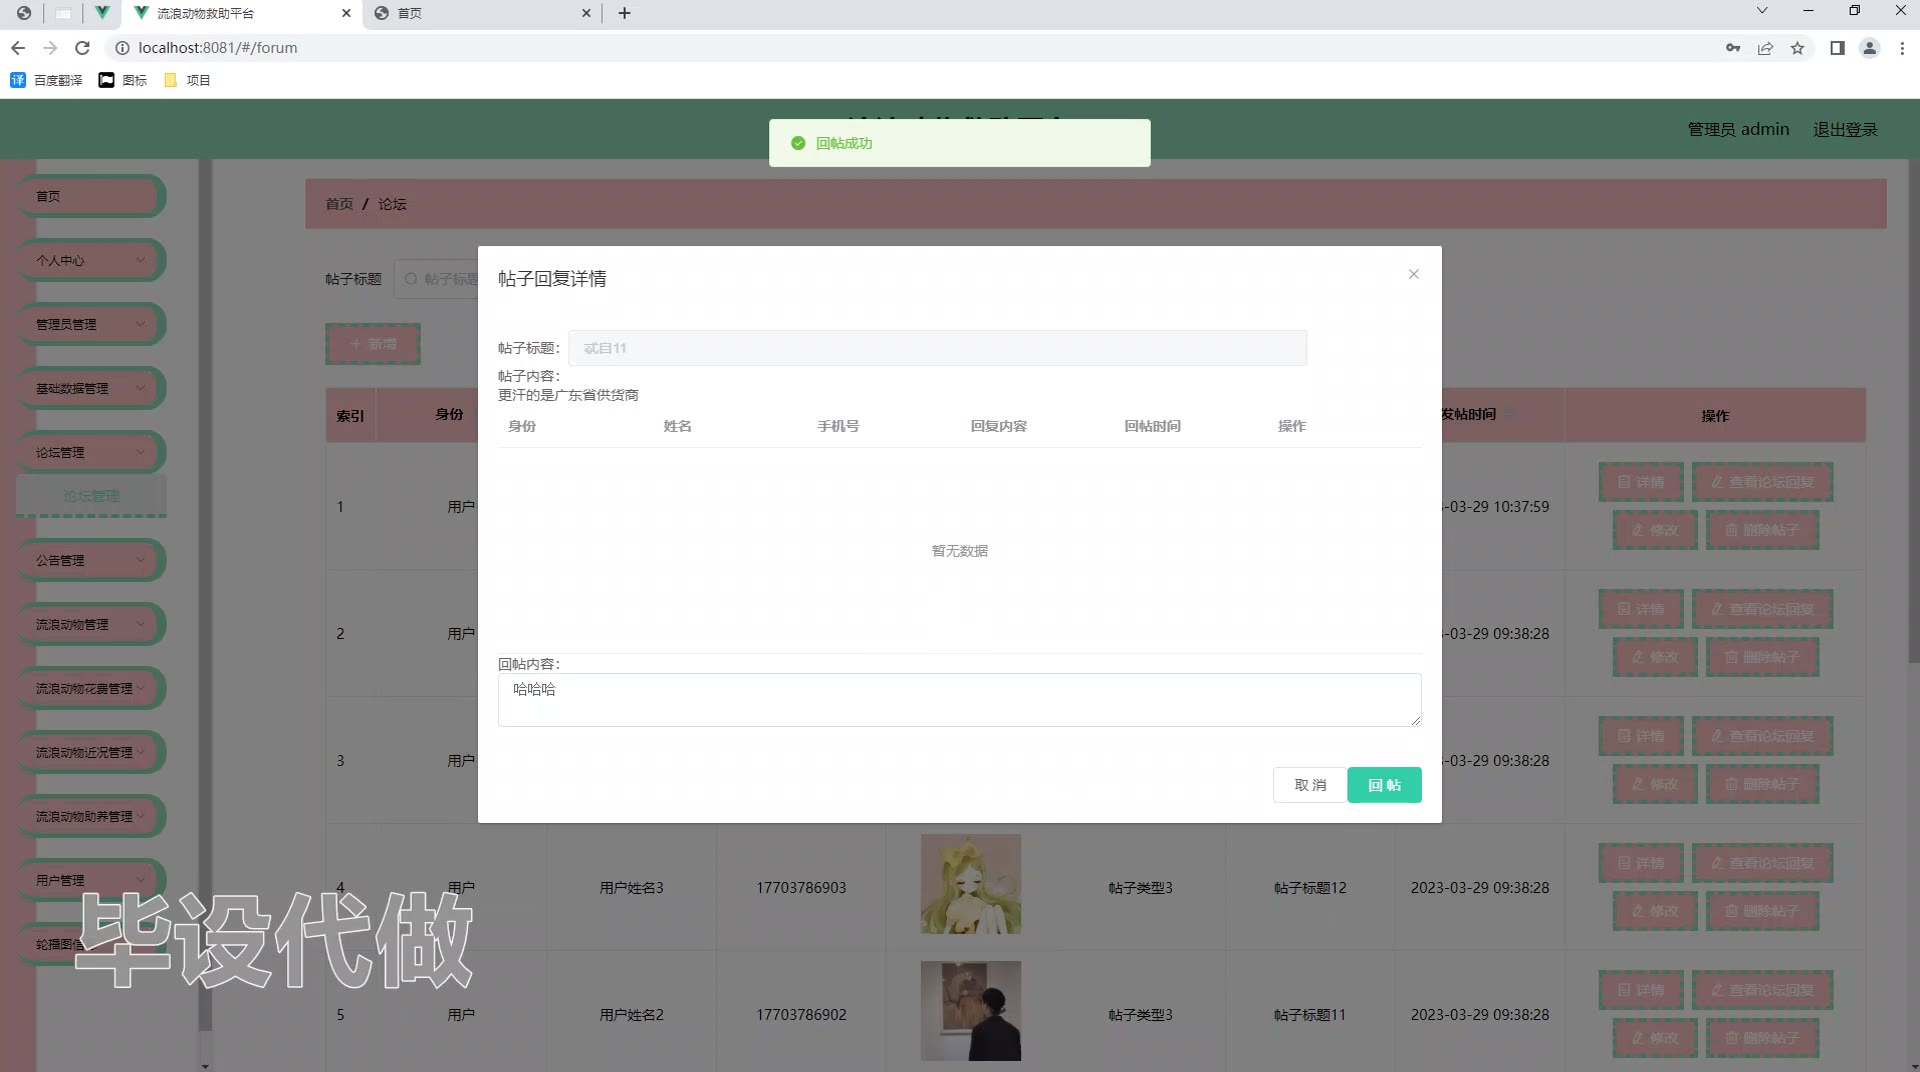Expand the 公告管理 sidebar menu
The height and width of the screenshot is (1072, 1920).
(90, 560)
